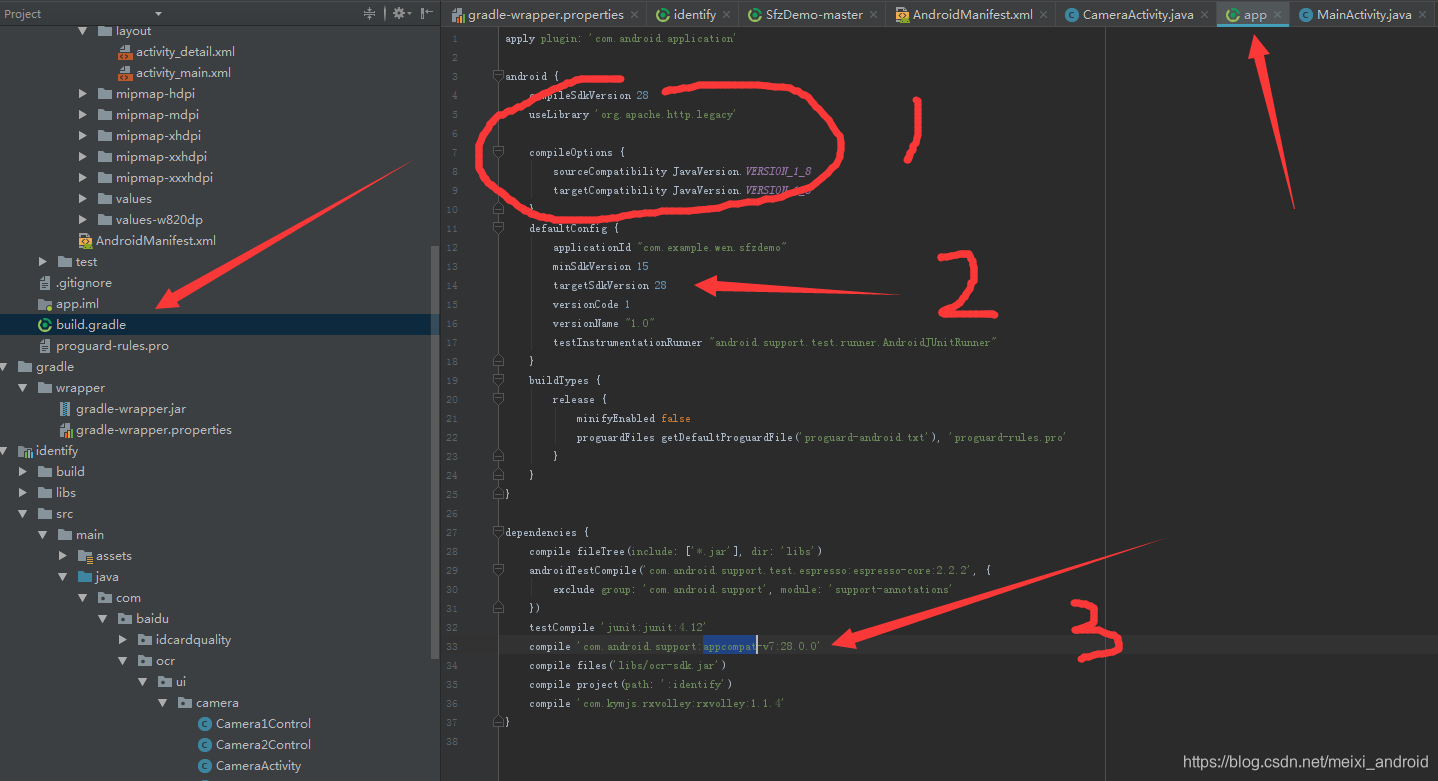Click the assets folder icon
1438x781 pixels.
85,556
